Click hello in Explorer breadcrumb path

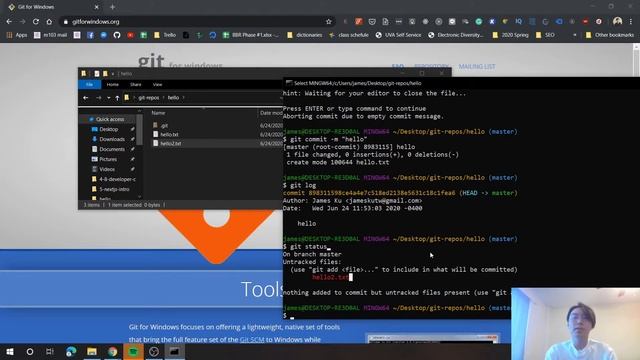click(x=173, y=98)
